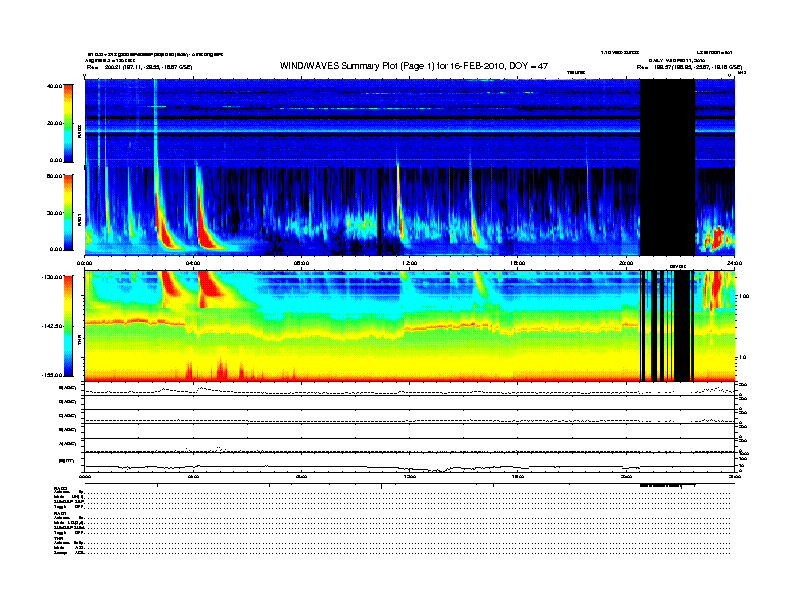
Task: Click the 04:00 tick label under RAD1 spectrogram
Action: [x=193, y=263]
